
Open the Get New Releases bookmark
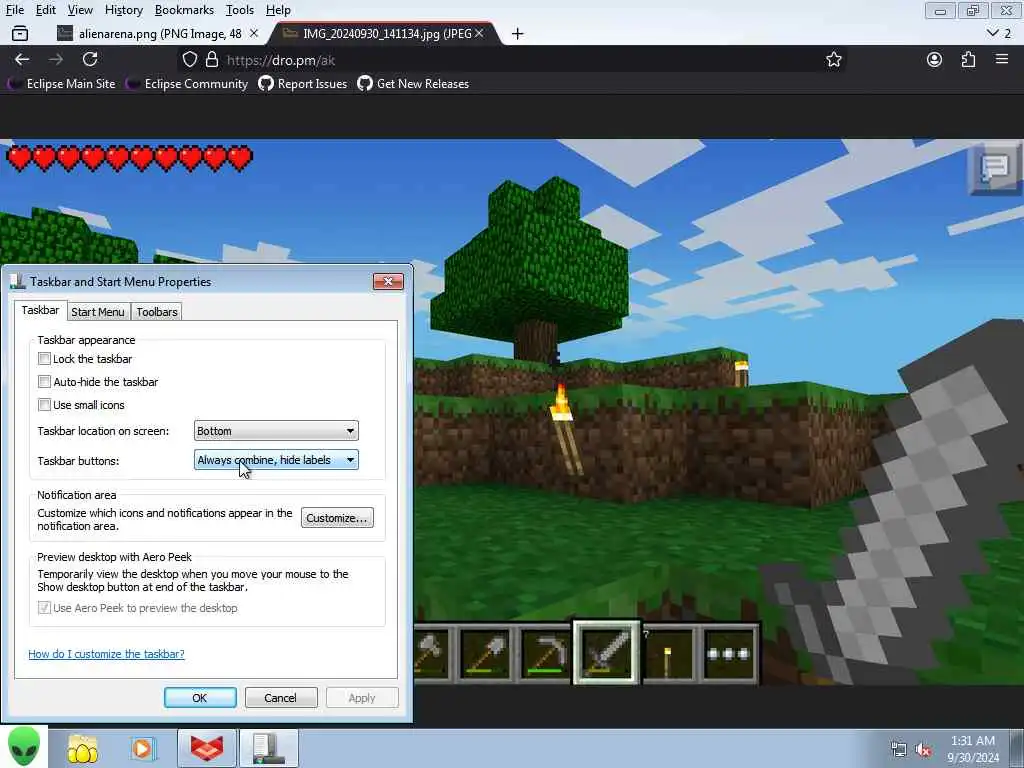tap(413, 84)
